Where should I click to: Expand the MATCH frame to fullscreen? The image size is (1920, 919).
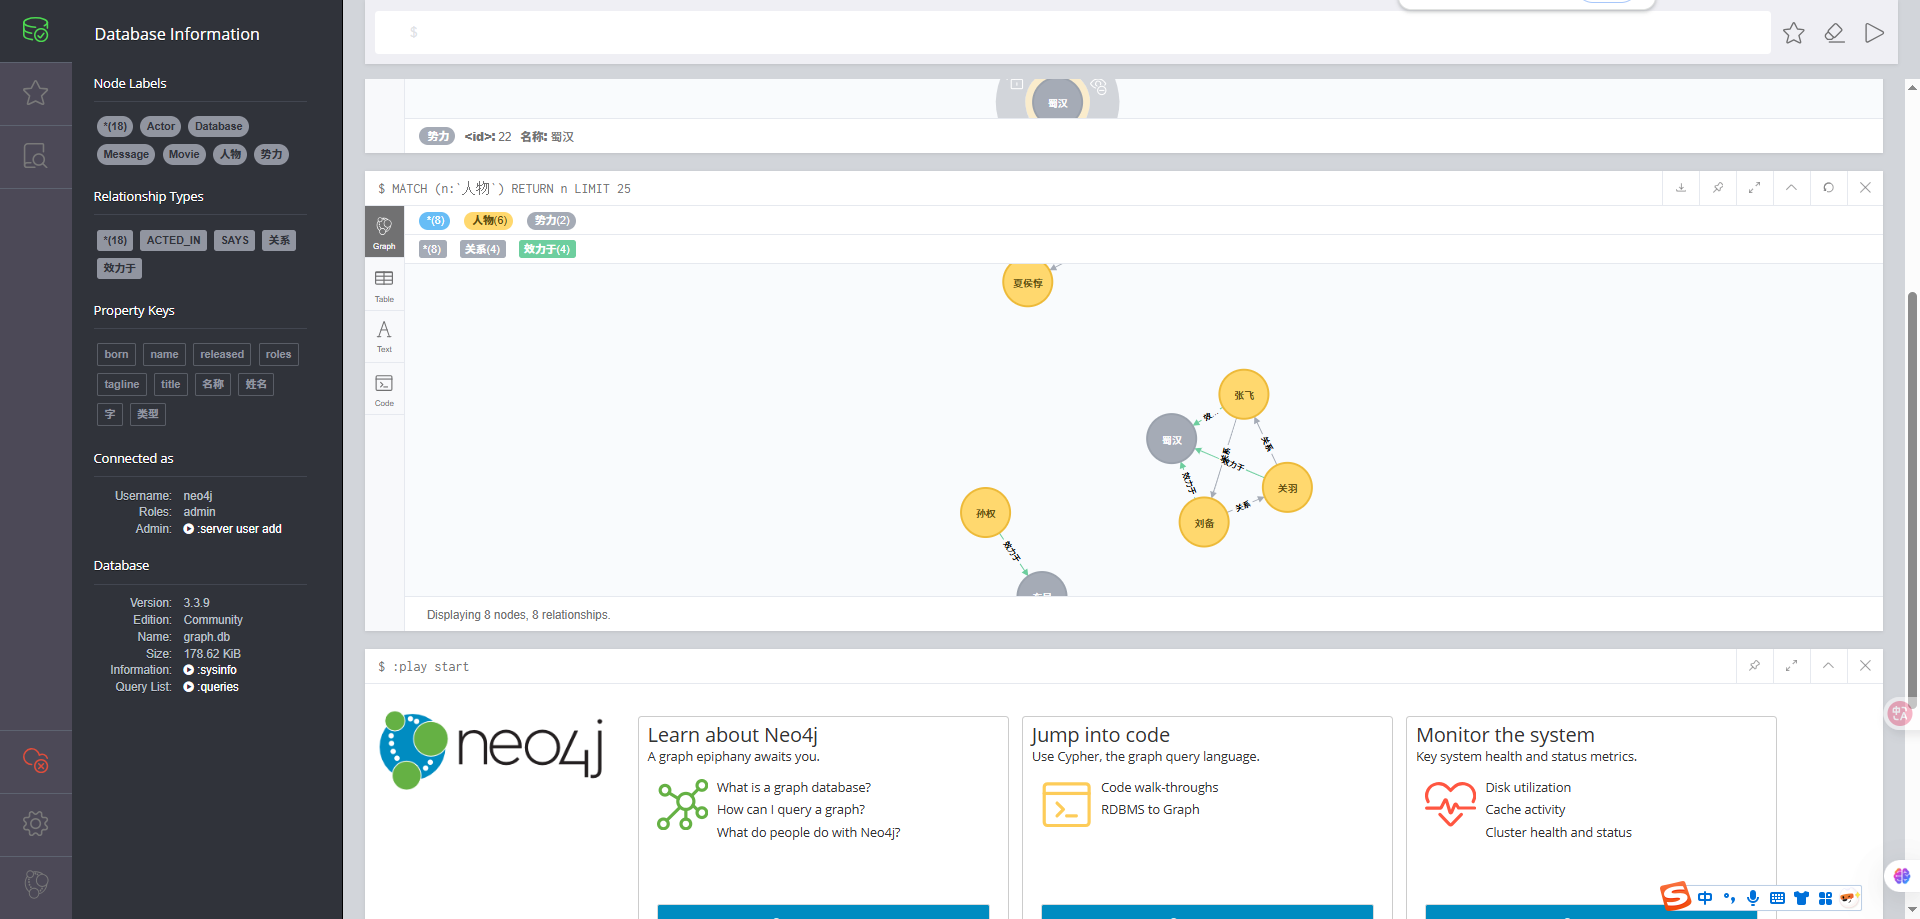pos(1754,188)
